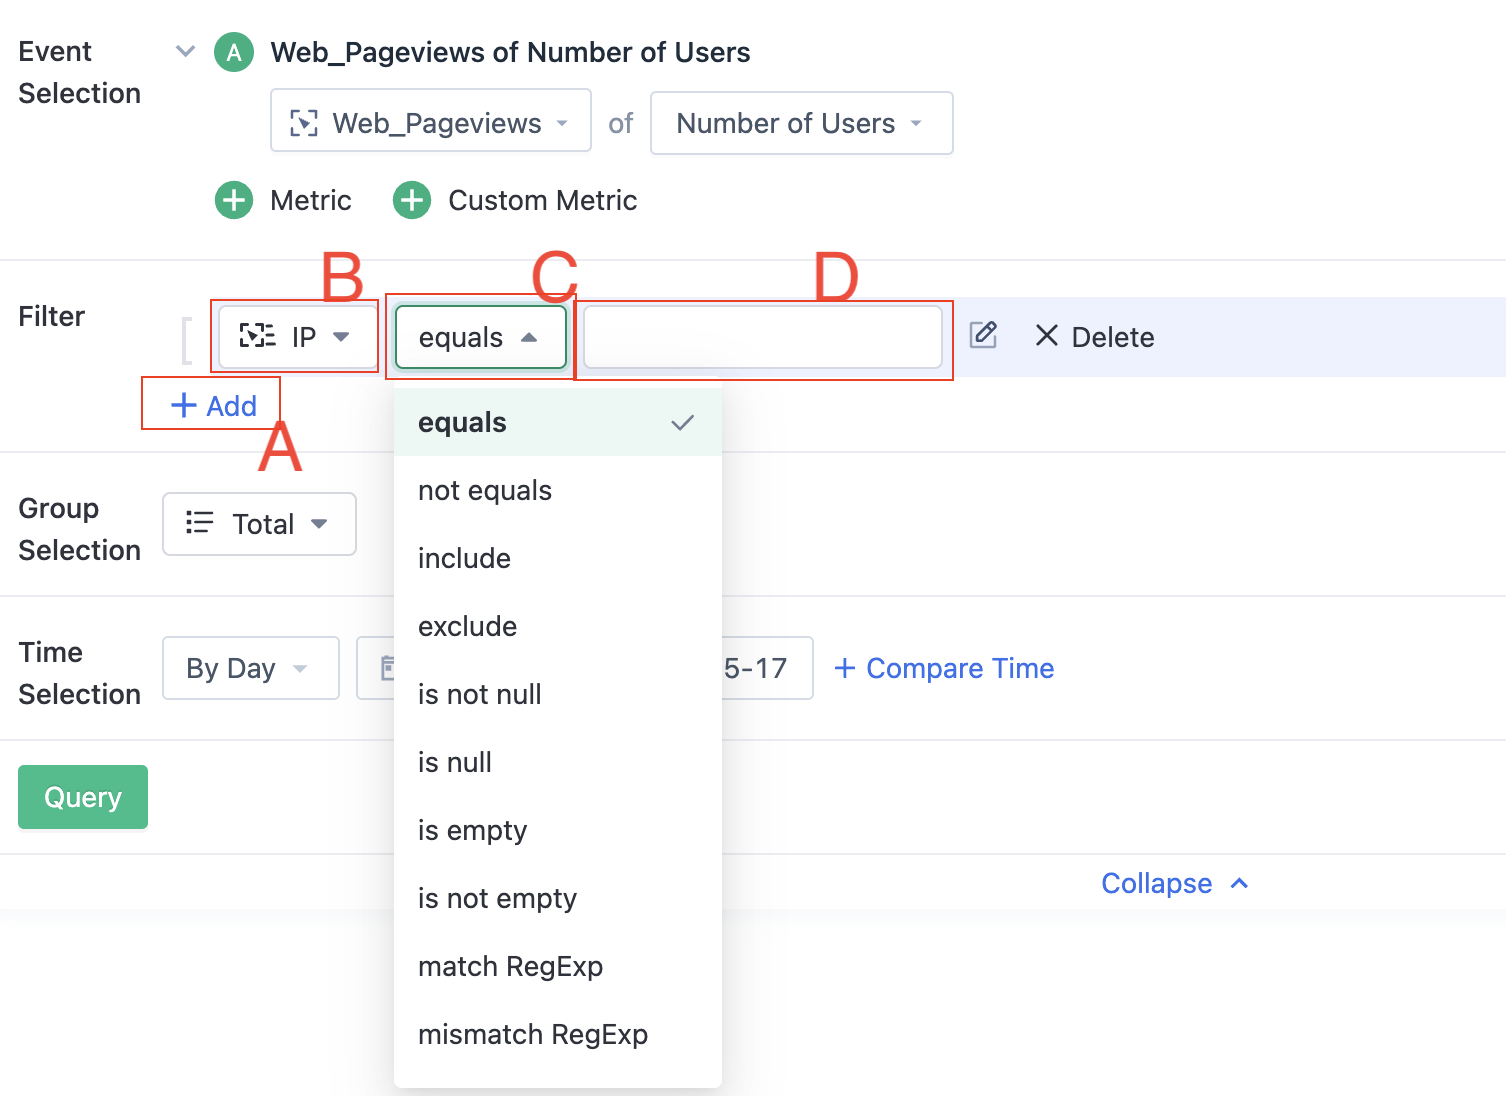Open the Number of Users dropdown
Screen dimensions: 1506x1096
point(800,123)
